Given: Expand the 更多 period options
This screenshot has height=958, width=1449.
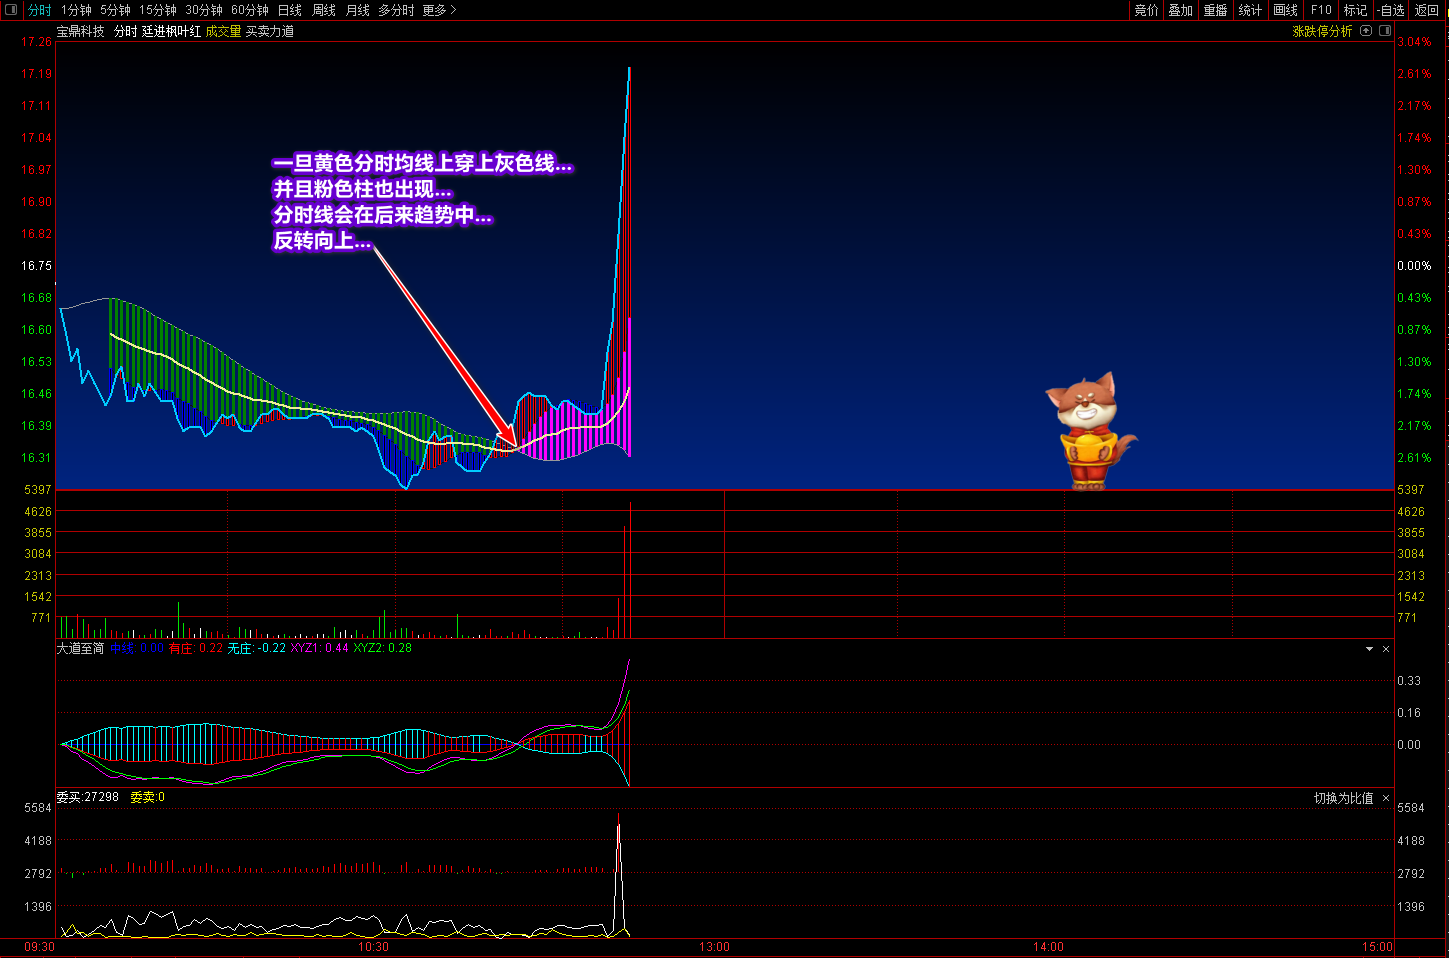Looking at the screenshot, I should coord(439,10).
